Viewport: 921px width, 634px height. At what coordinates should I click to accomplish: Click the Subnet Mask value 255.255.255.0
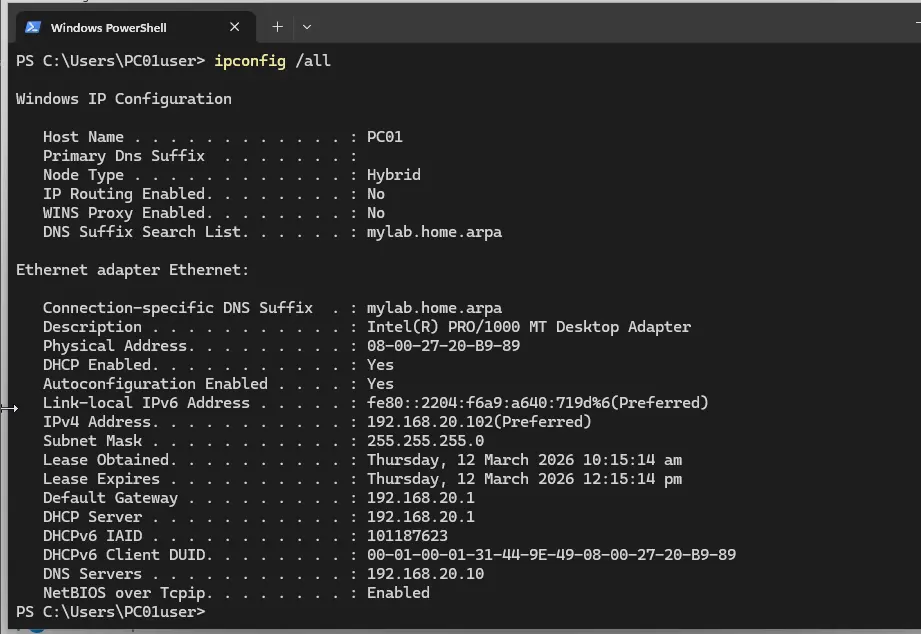coord(425,441)
